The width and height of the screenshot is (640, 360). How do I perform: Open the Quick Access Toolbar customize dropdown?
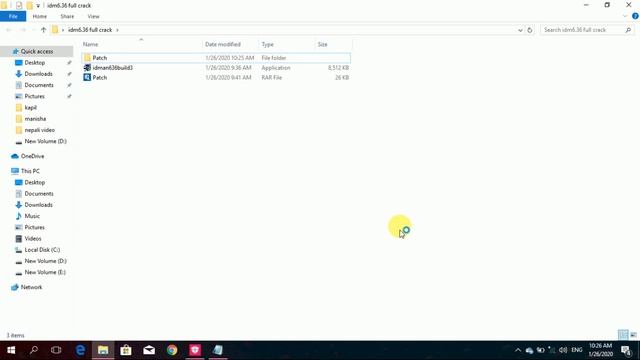pos(38,6)
